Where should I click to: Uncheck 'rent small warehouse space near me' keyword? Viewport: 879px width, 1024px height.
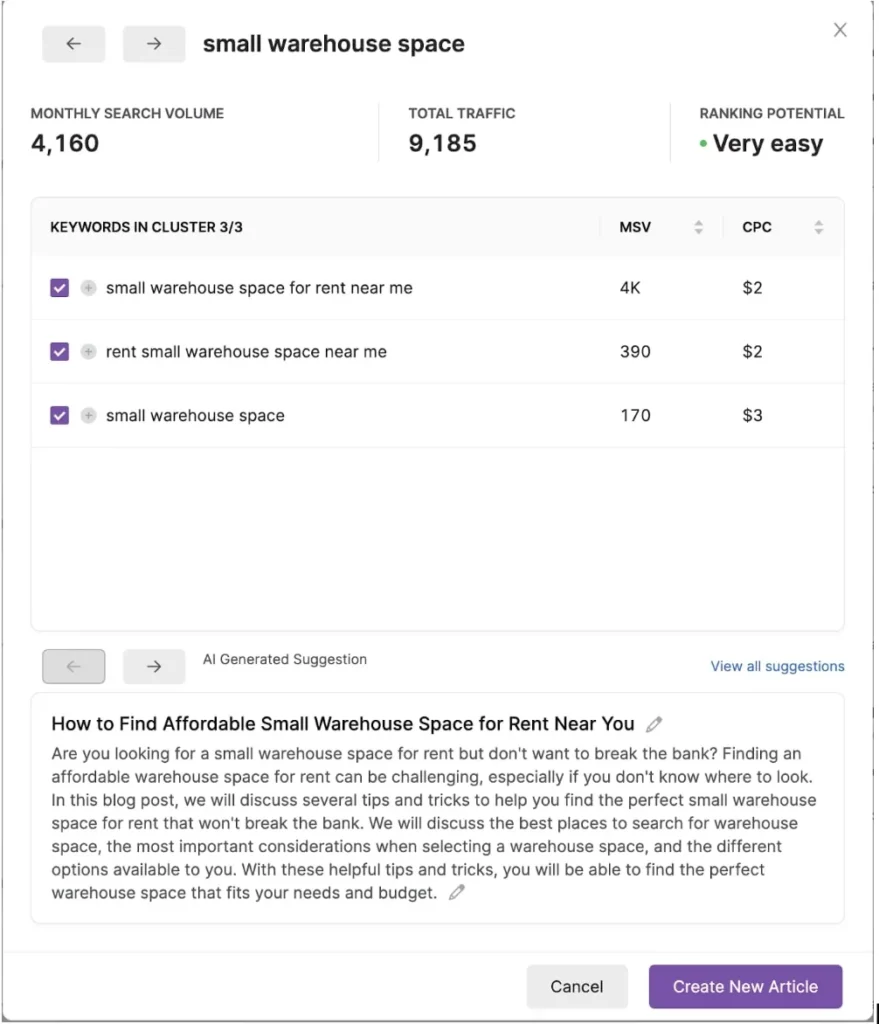(60, 352)
